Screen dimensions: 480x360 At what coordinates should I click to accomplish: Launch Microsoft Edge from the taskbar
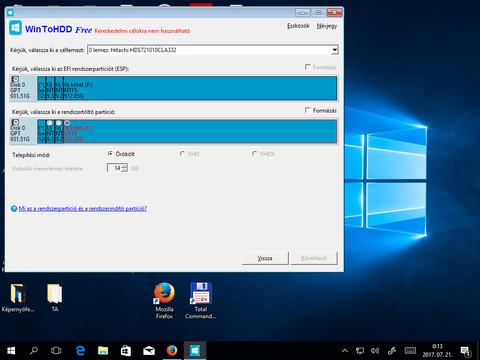(80, 351)
